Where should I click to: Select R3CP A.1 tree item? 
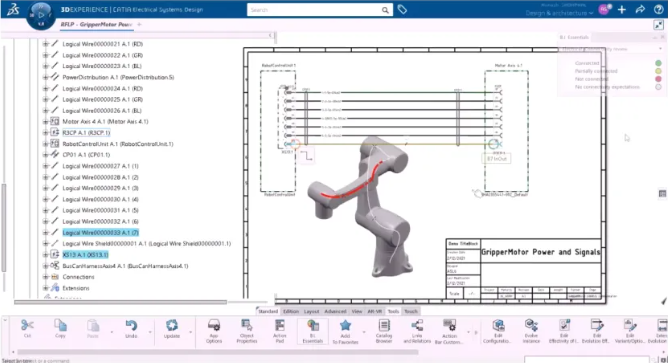[86, 133]
